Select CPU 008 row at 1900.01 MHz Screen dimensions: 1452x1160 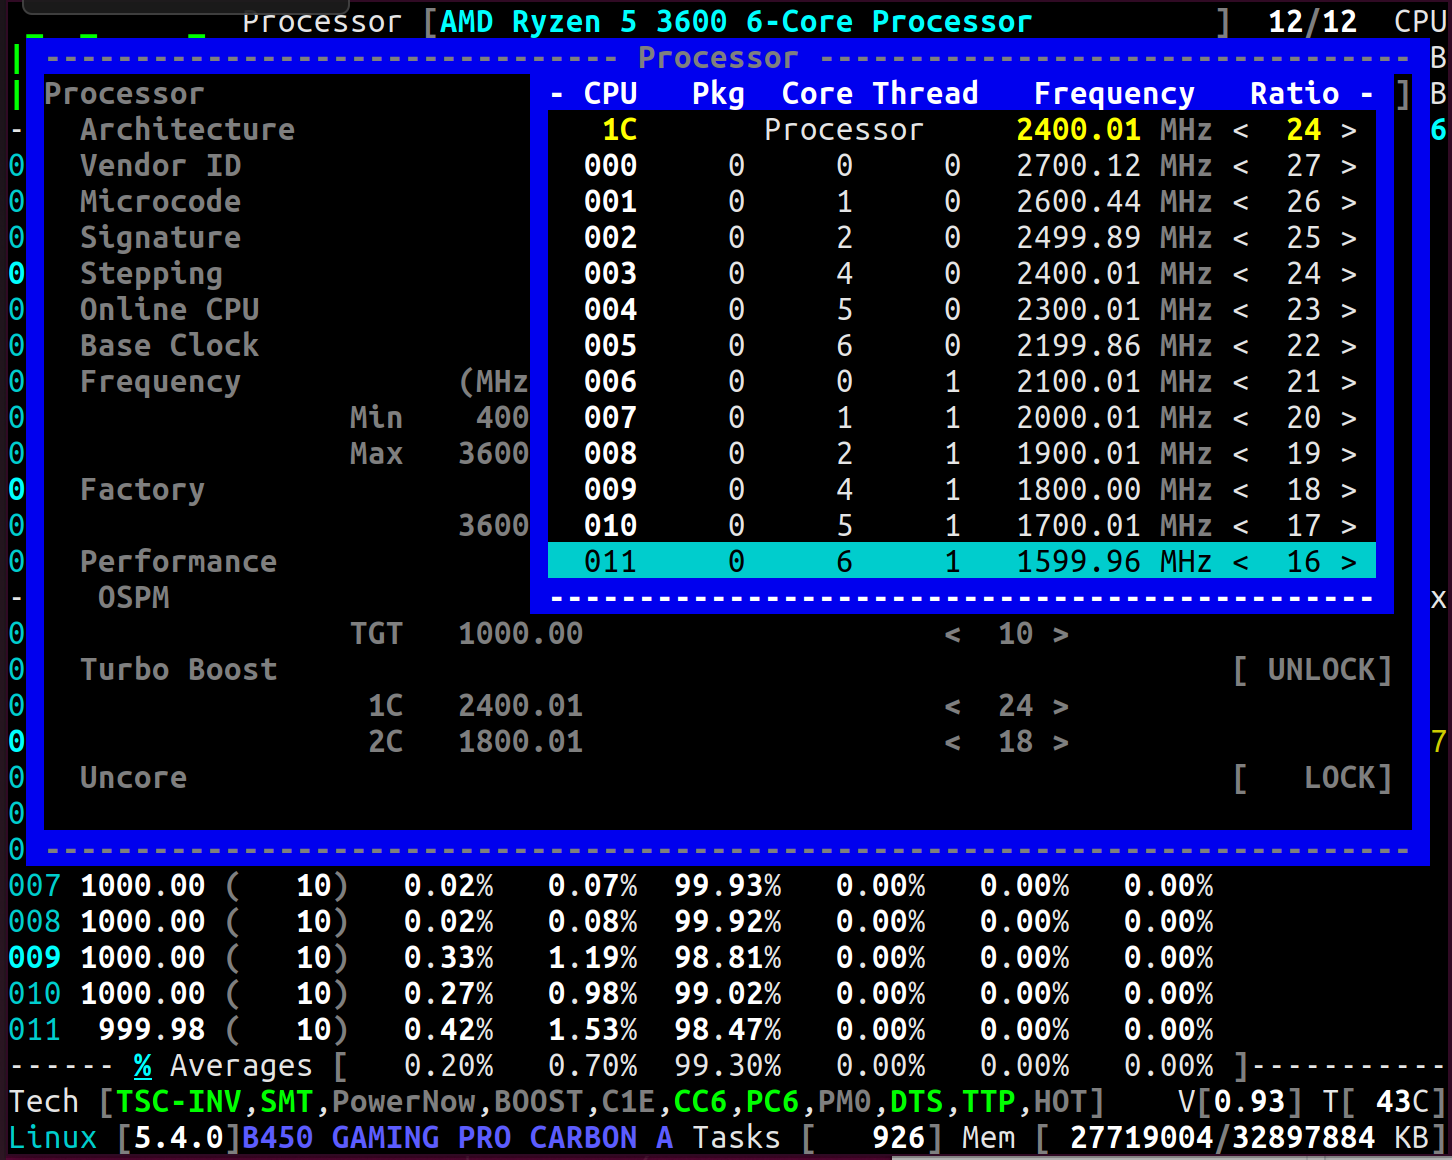pyautogui.click(x=962, y=454)
